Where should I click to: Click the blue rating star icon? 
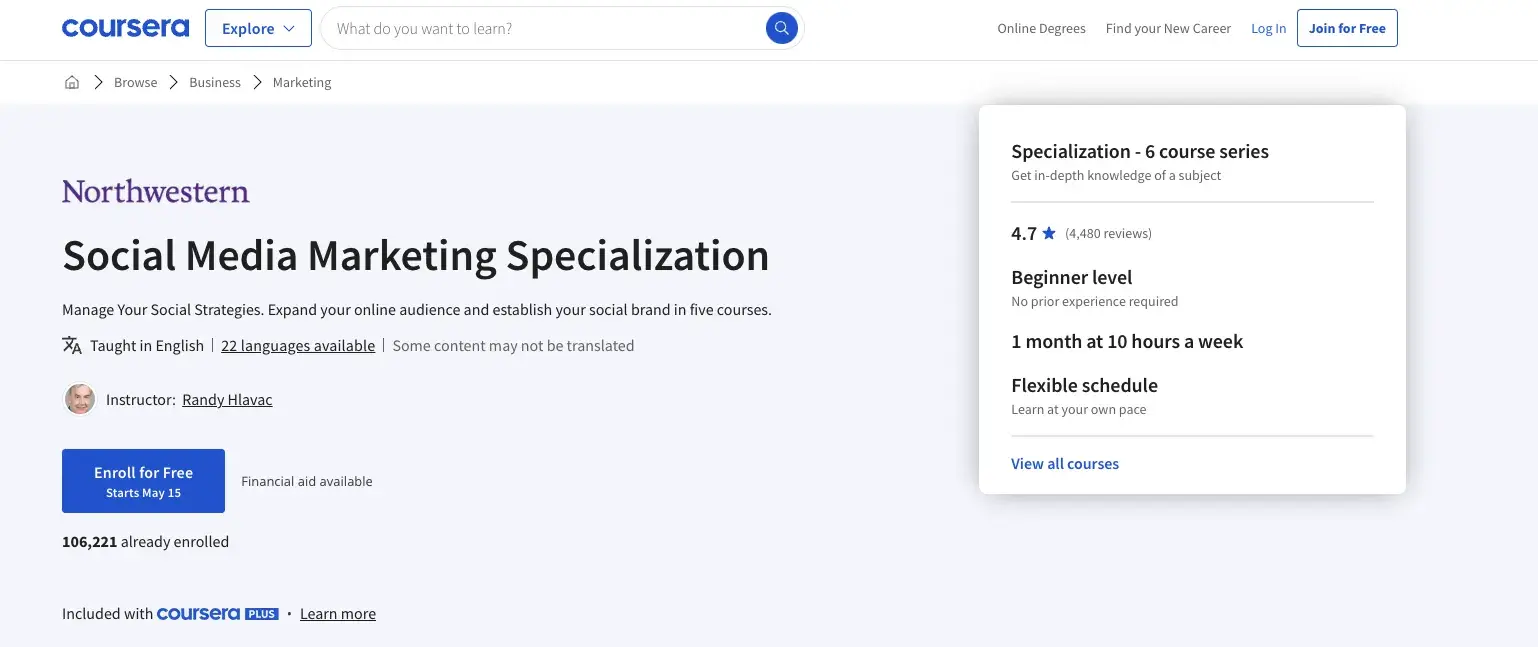[1049, 233]
